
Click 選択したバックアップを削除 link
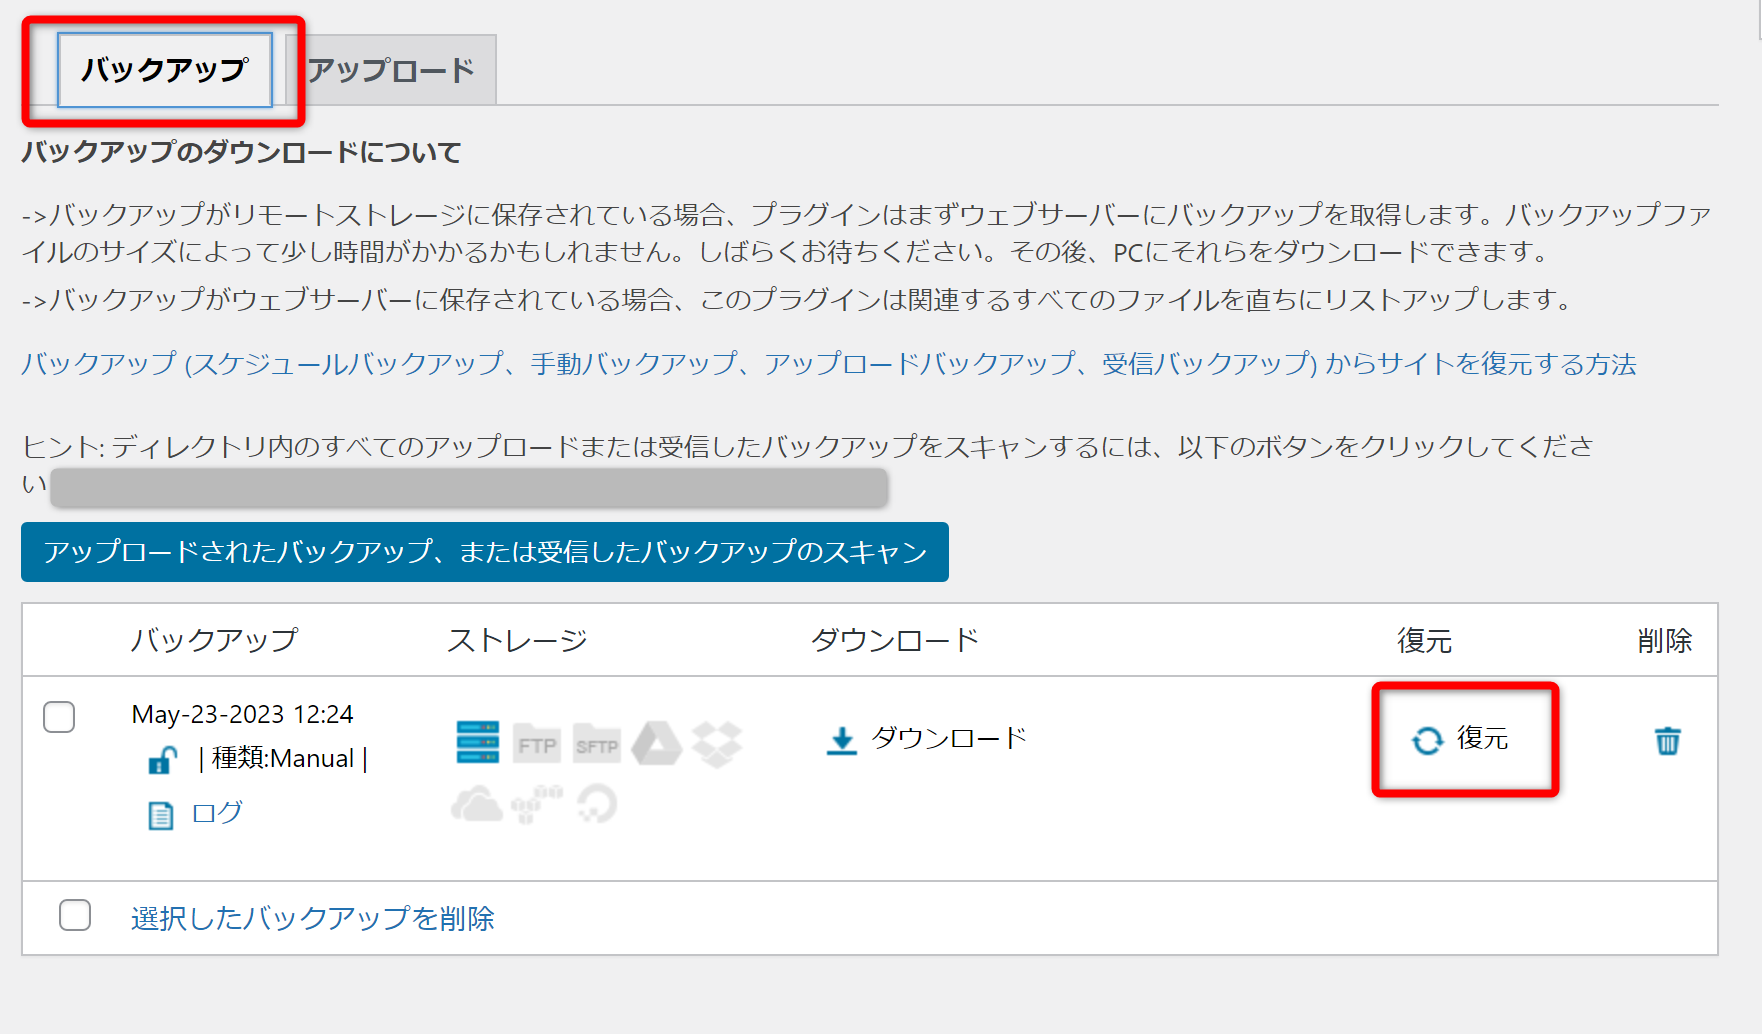point(312,918)
